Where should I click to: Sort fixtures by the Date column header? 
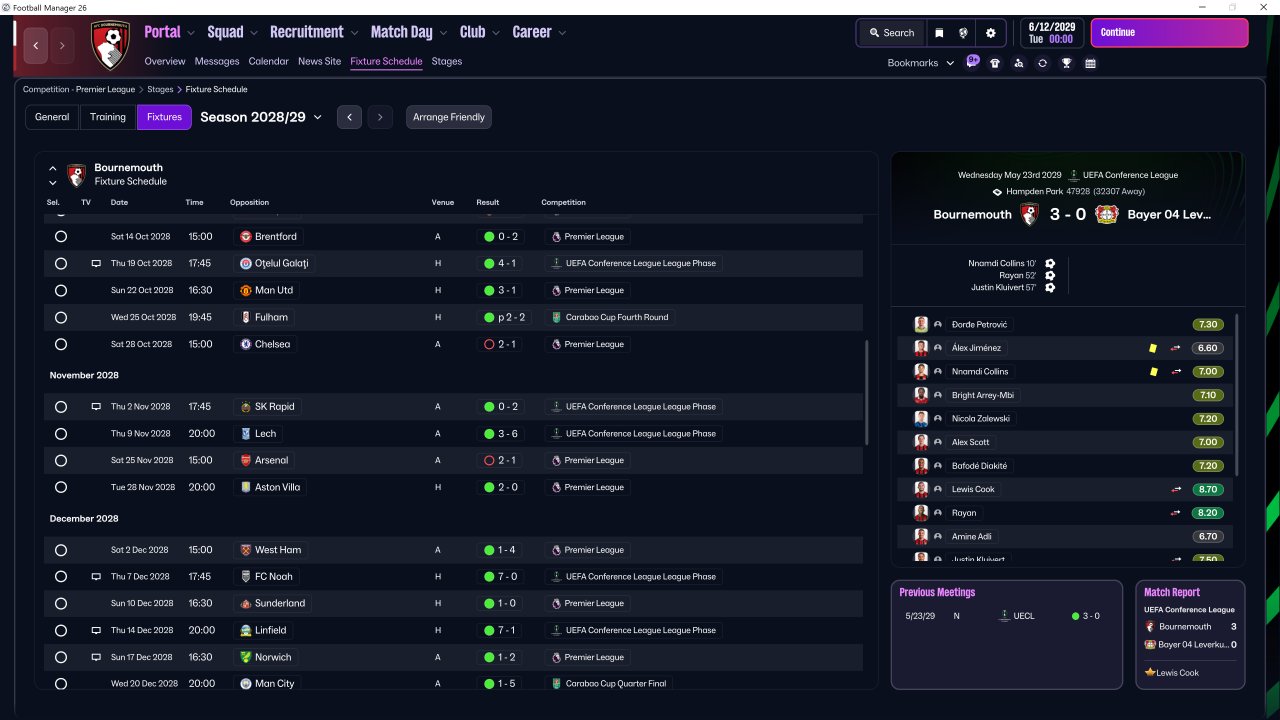pyautogui.click(x=119, y=202)
